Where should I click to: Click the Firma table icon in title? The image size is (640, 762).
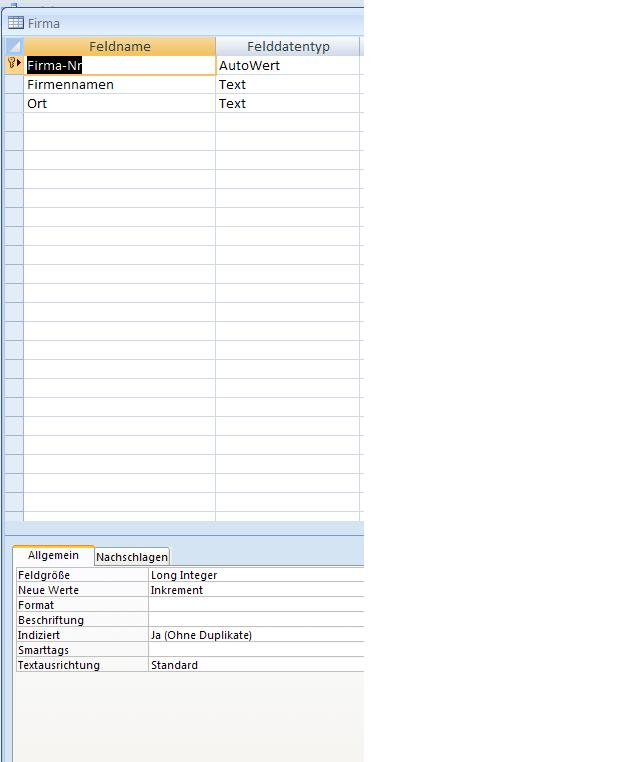click(16, 23)
